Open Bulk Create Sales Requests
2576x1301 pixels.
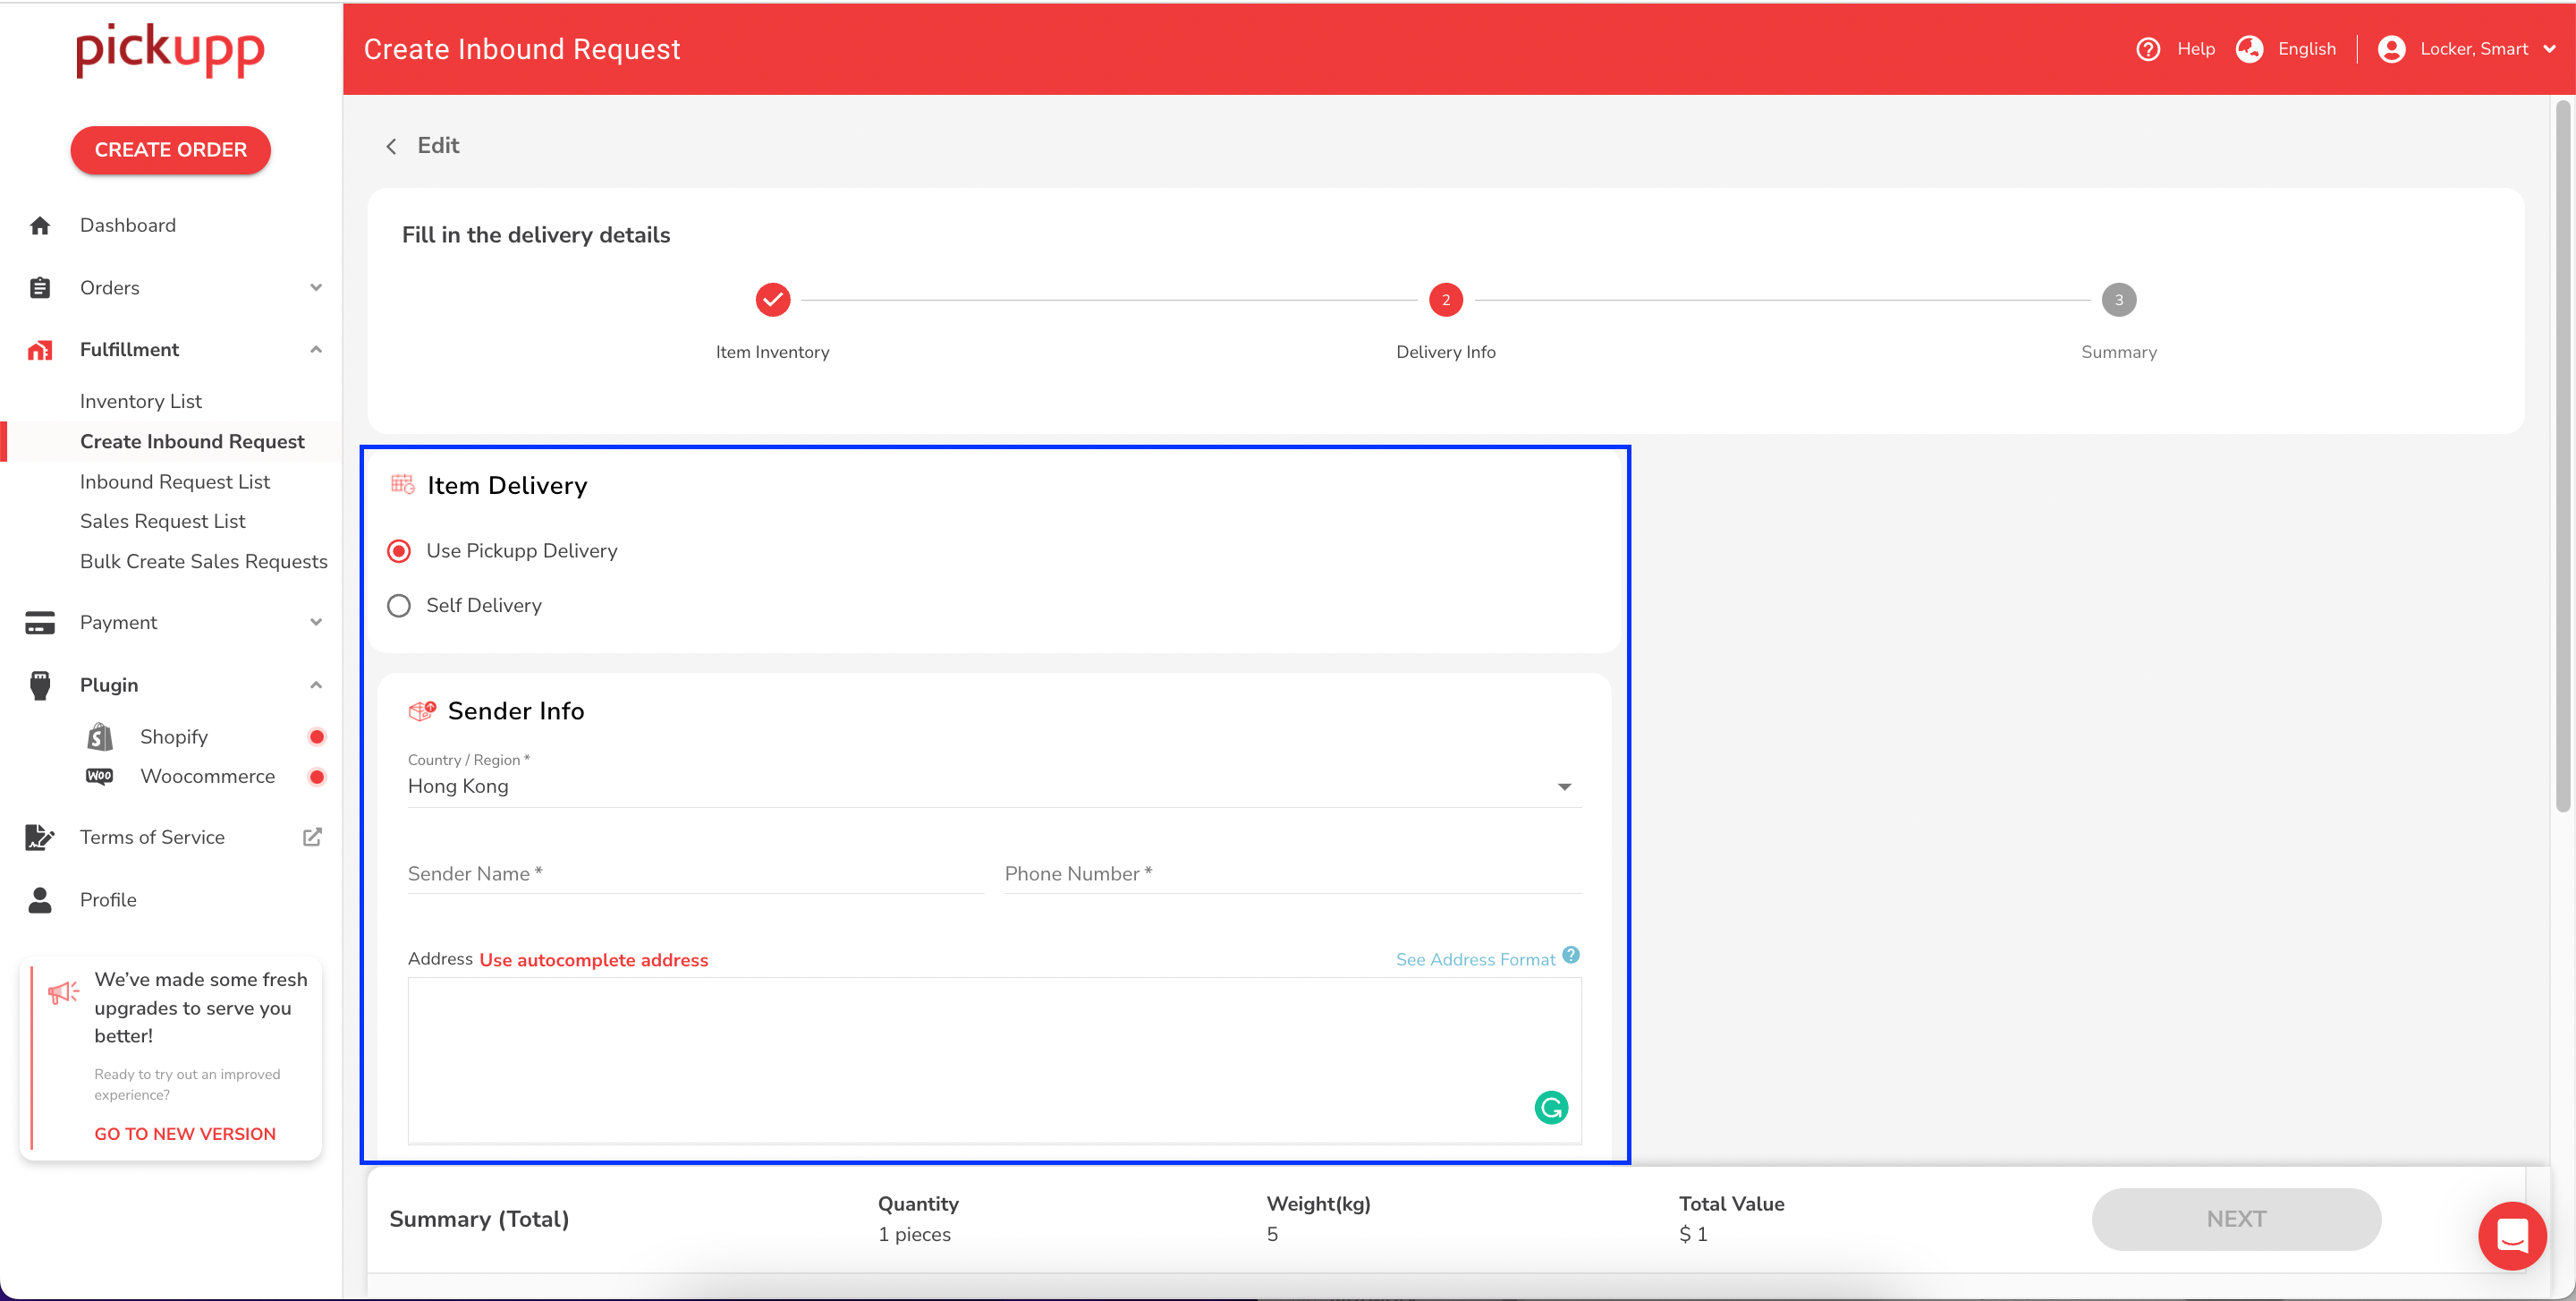(x=204, y=561)
